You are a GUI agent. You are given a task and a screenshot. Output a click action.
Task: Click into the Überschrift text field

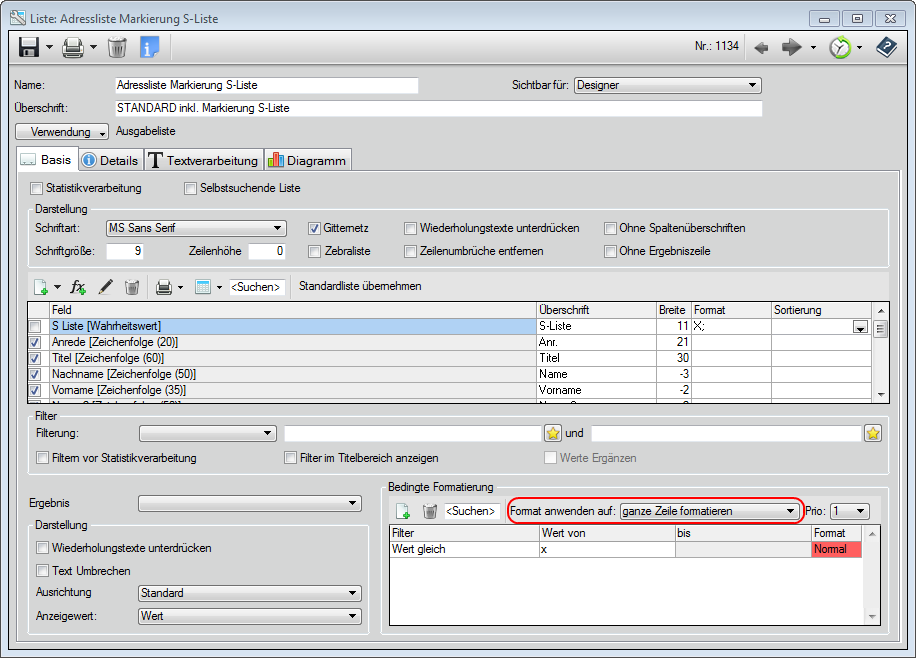(x=437, y=108)
